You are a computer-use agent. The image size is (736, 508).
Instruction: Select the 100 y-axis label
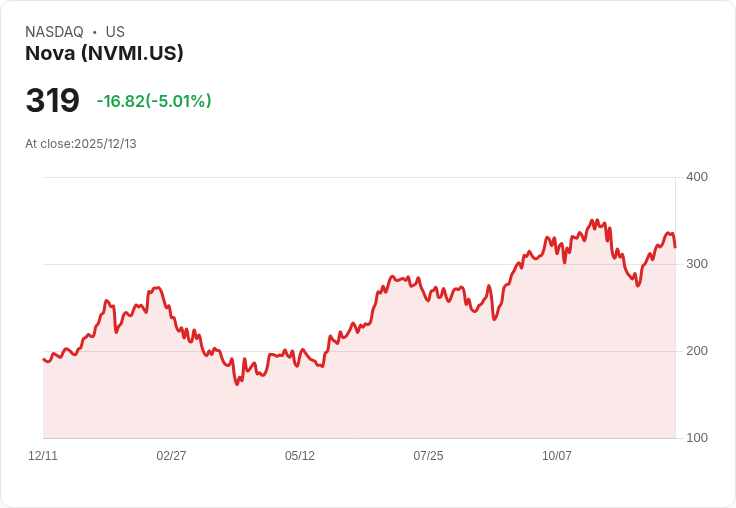tap(696, 438)
